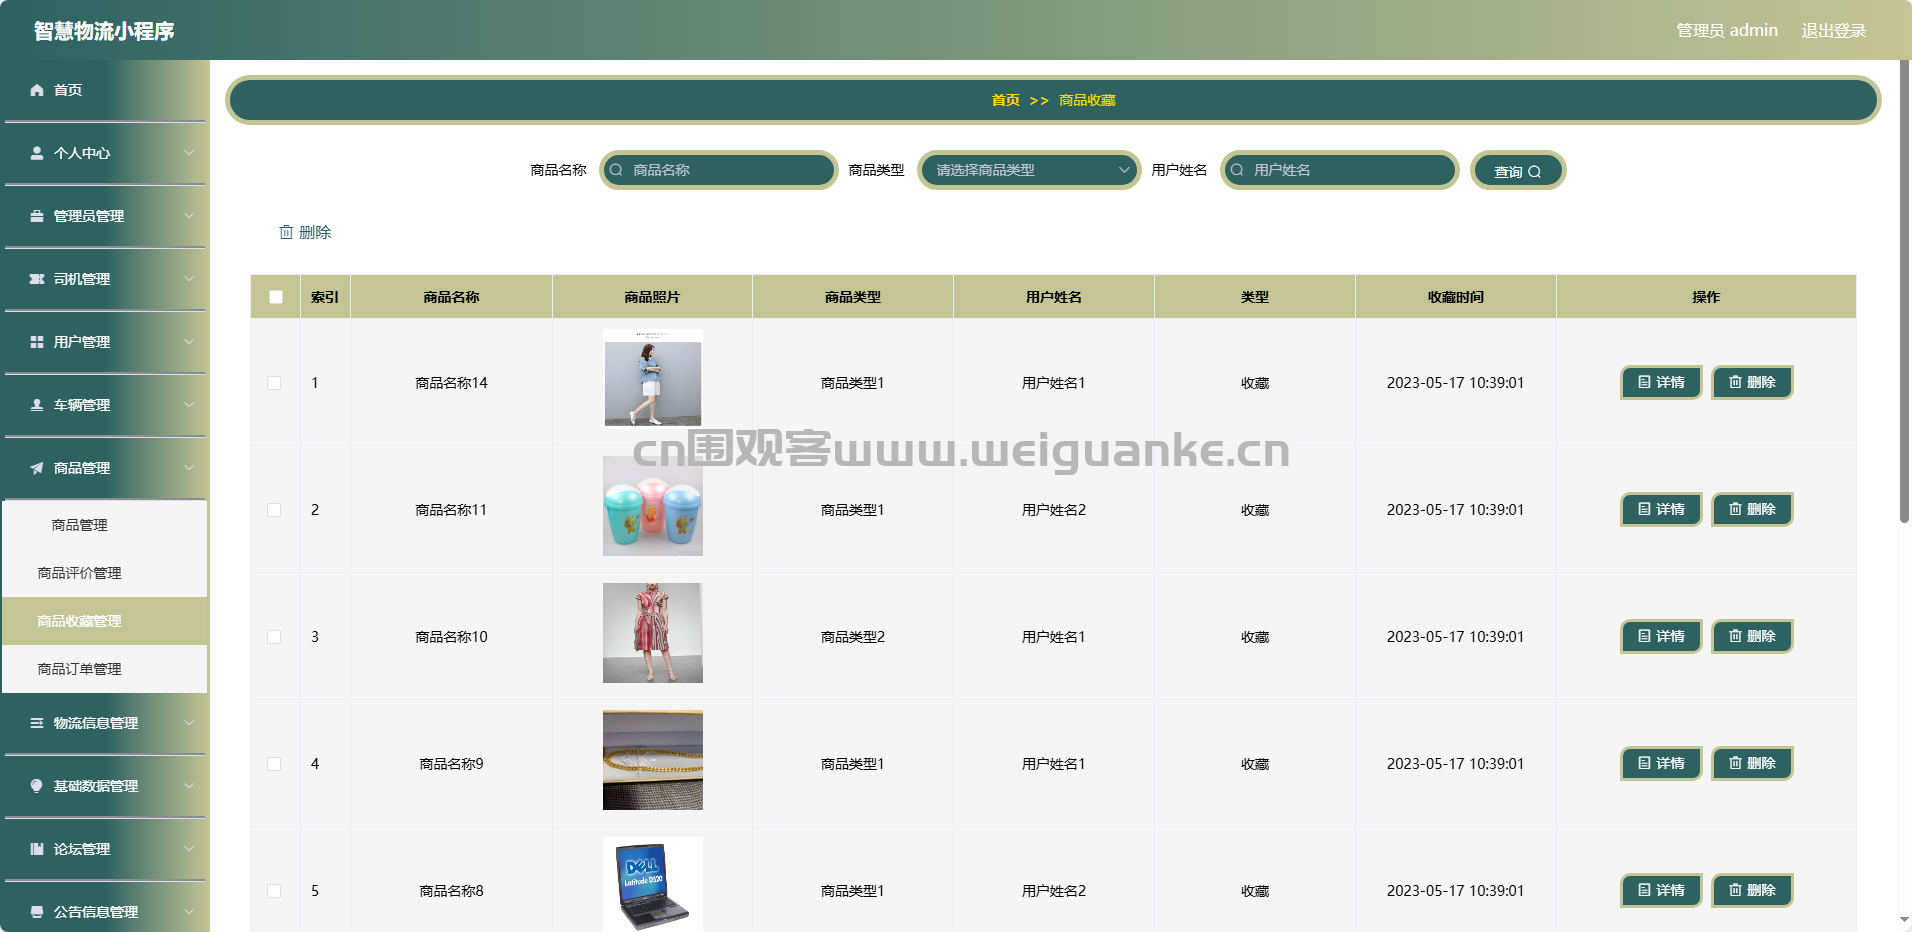Viewport: 1912px width, 932px height.
Task: Click the vertical page scrollbar
Action: click(x=1904, y=290)
